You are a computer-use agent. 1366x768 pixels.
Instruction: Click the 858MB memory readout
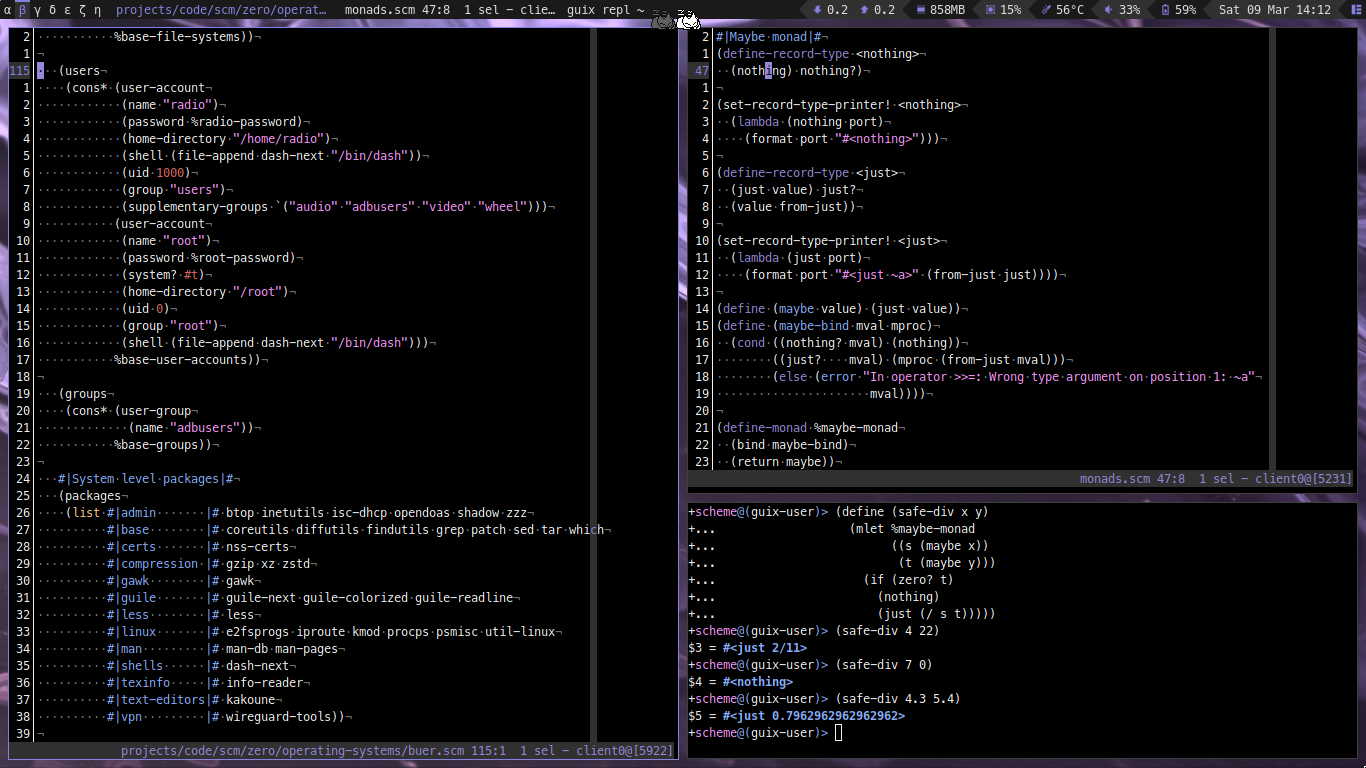948,10
